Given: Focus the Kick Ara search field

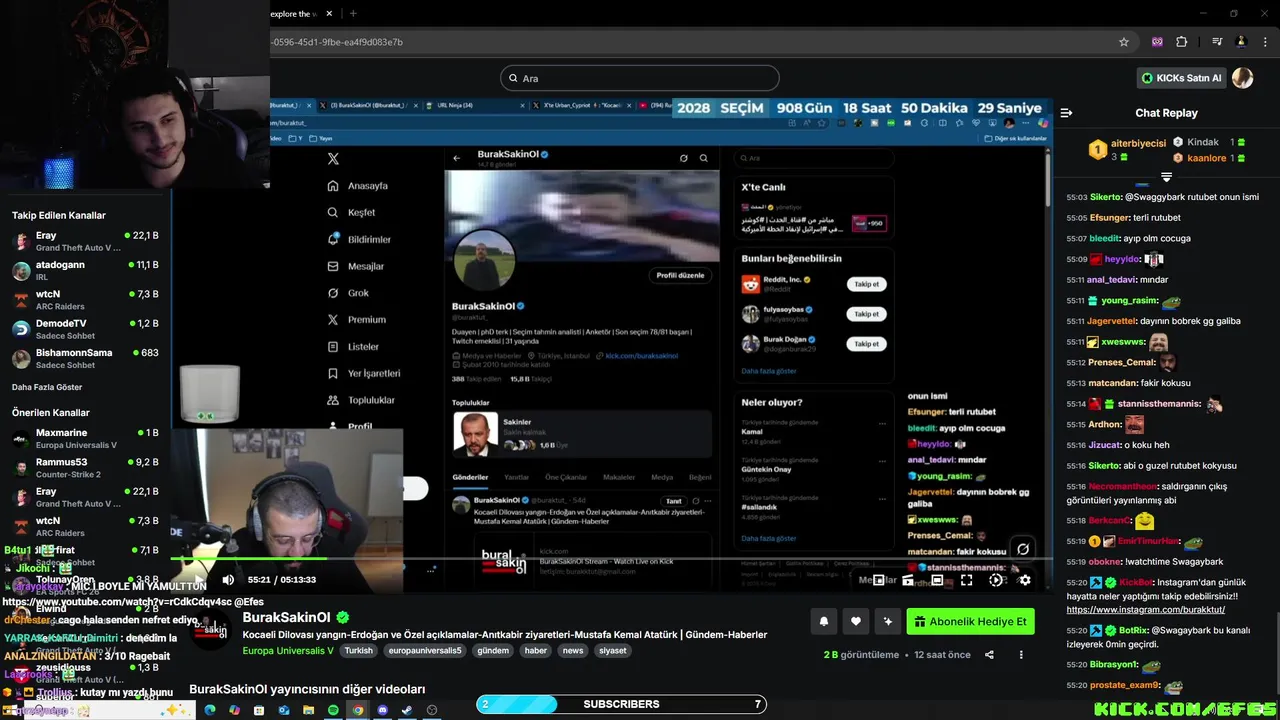Looking at the screenshot, I should 640,78.
